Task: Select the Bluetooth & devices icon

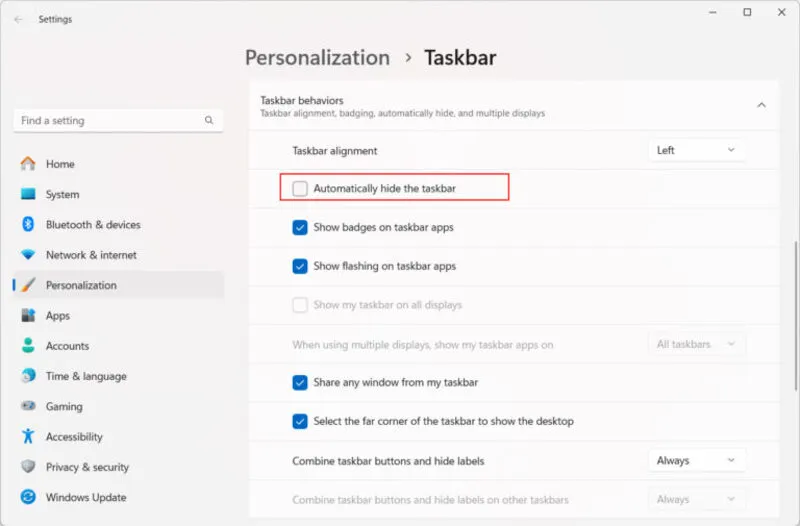Action: pyautogui.click(x=28, y=225)
